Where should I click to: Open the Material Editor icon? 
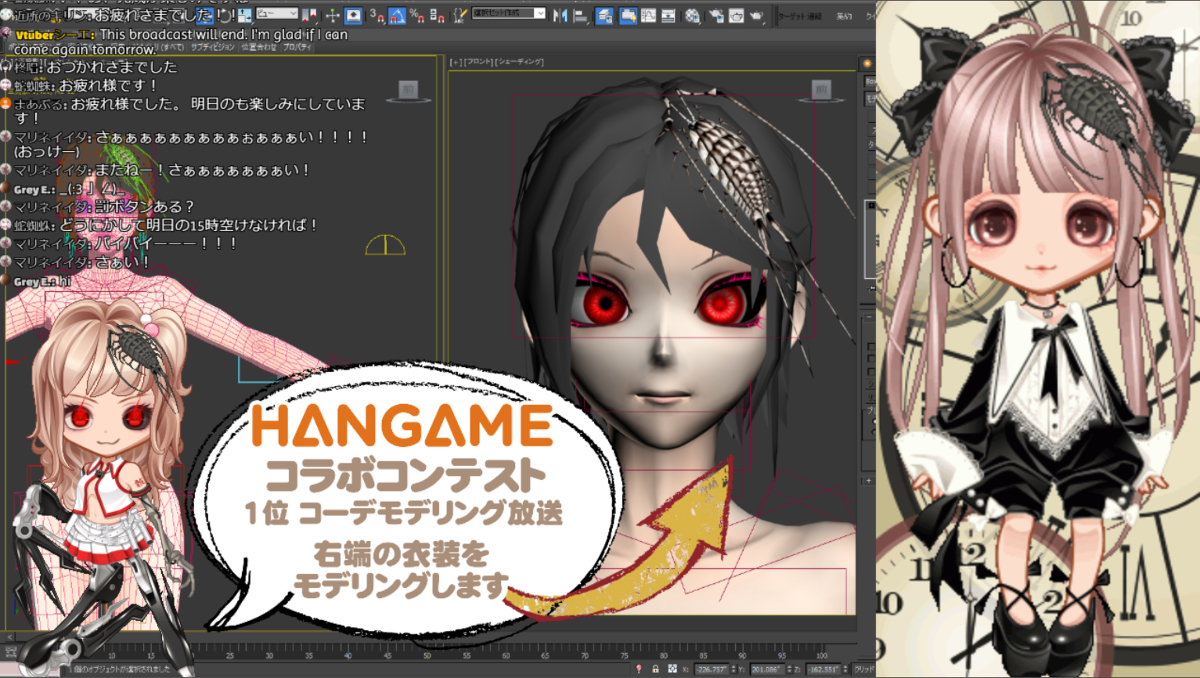pyautogui.click(x=693, y=16)
